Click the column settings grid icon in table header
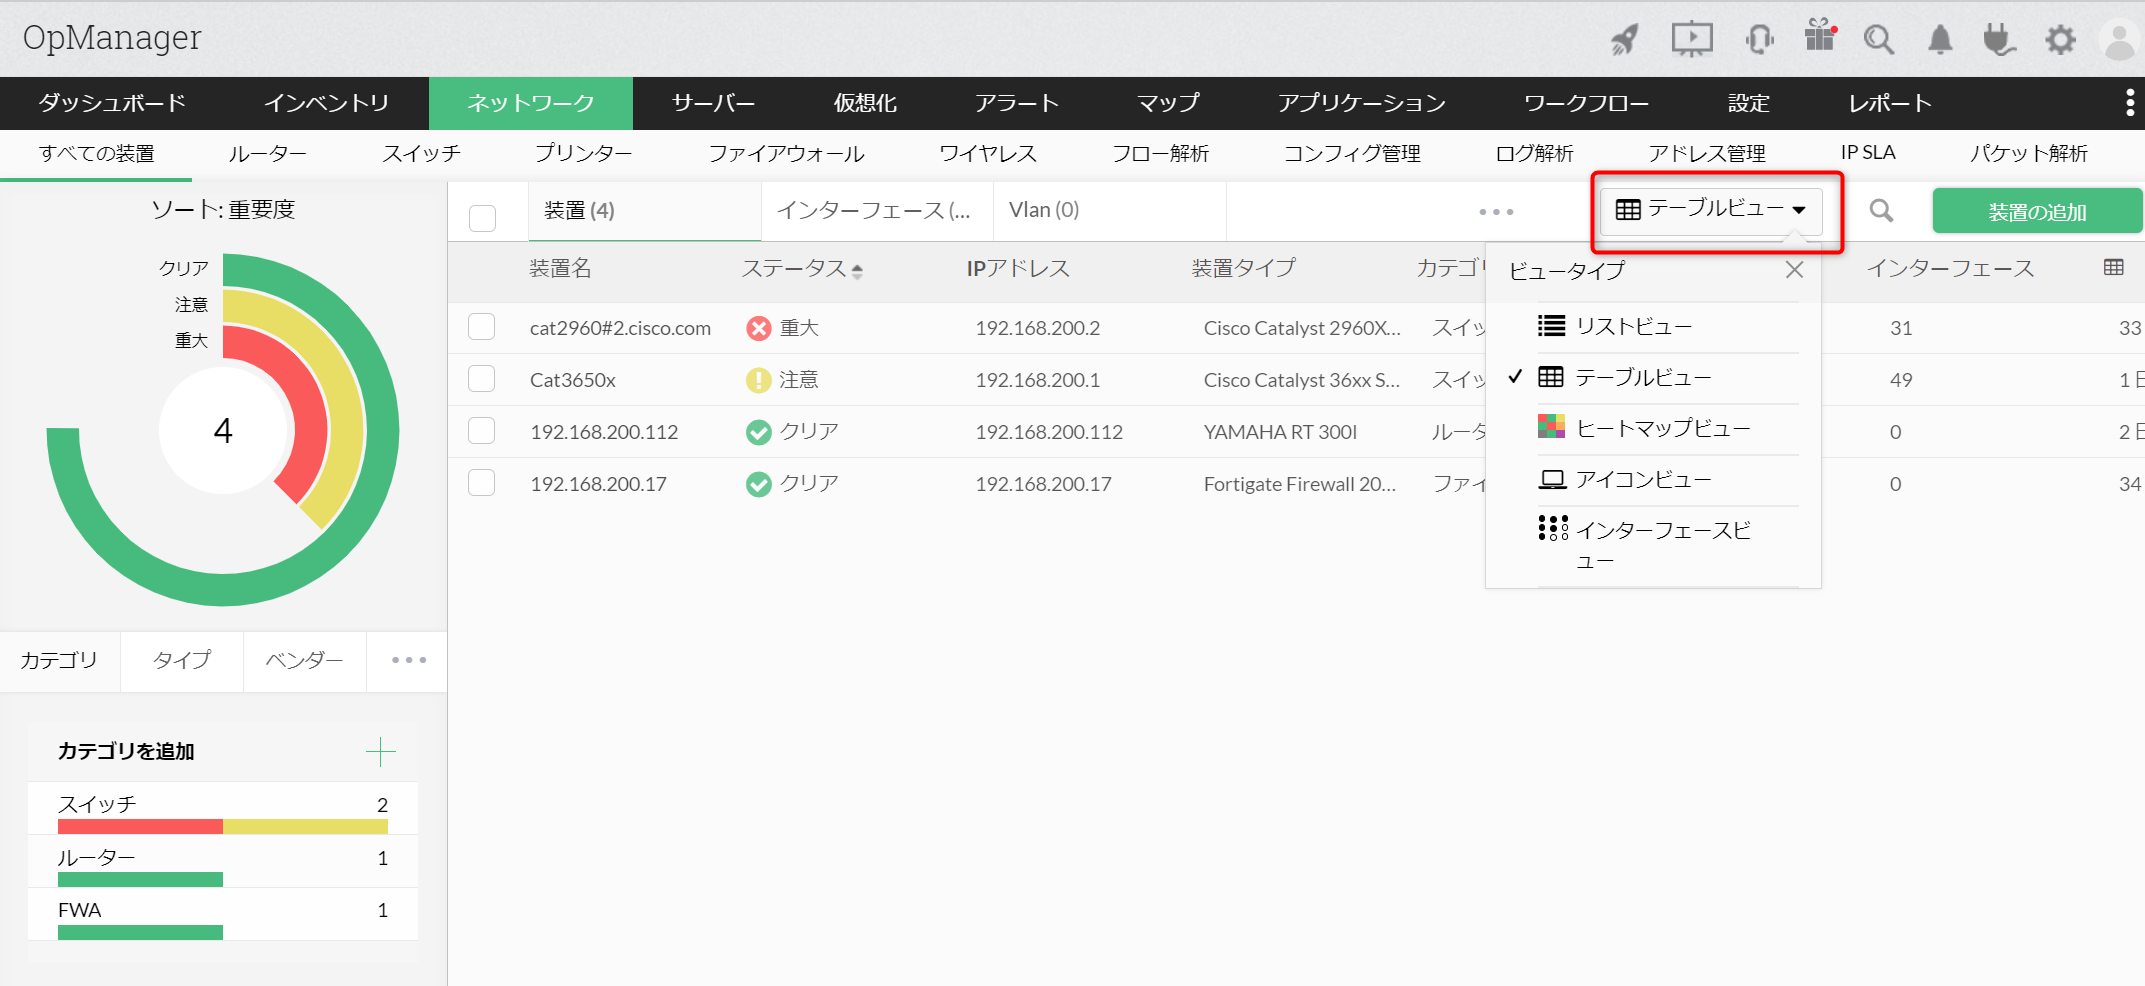Screen dimensions: 2145x986 [2112, 267]
